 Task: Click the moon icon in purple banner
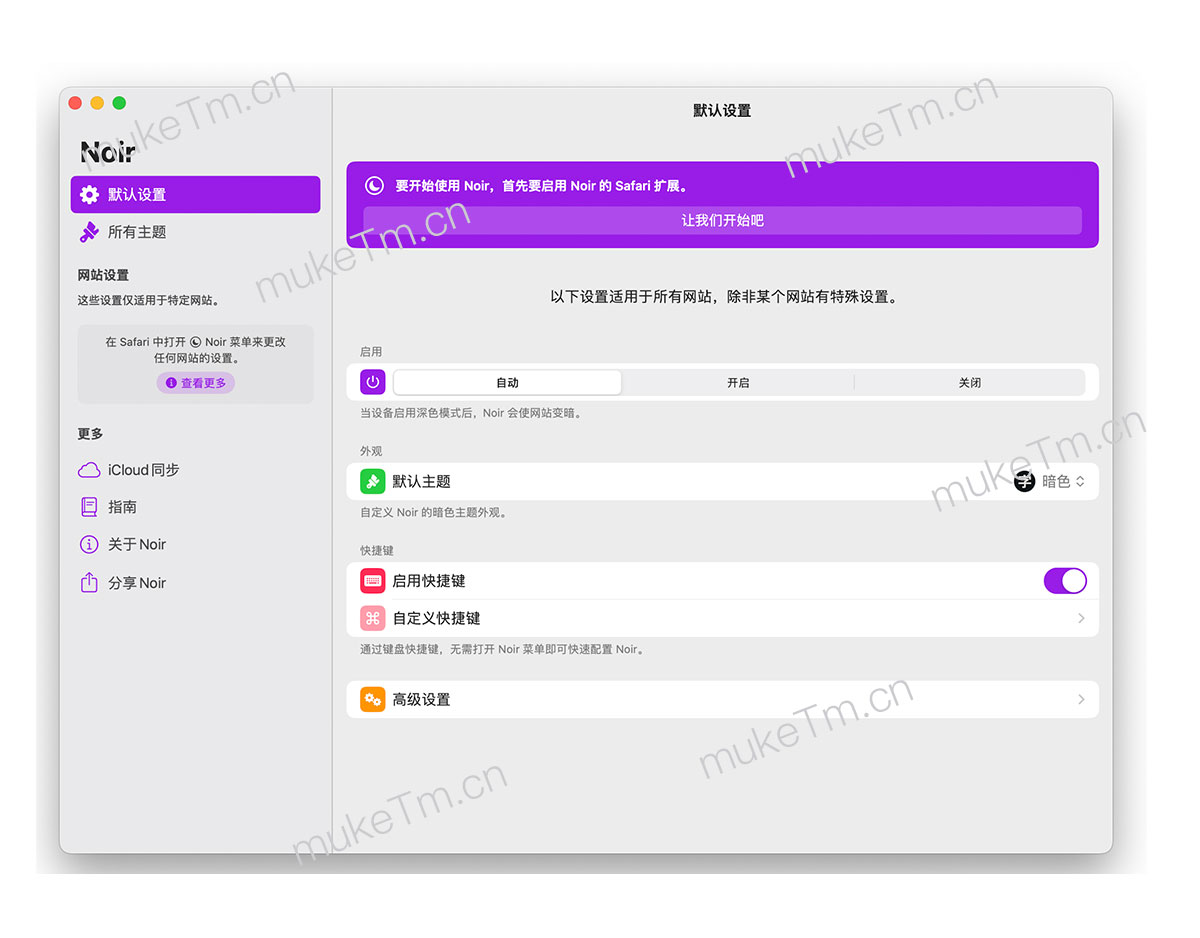click(x=373, y=185)
